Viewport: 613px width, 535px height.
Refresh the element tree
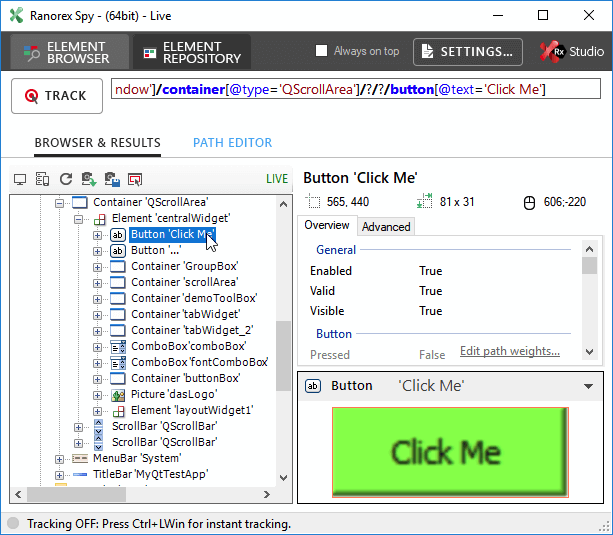point(66,179)
